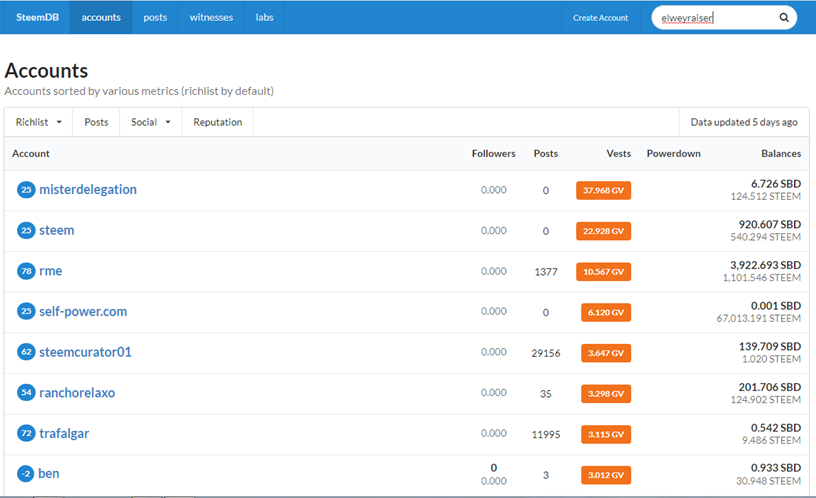Click the reputation badge 62 beside steemcurator01
816x498 pixels.
26,352
